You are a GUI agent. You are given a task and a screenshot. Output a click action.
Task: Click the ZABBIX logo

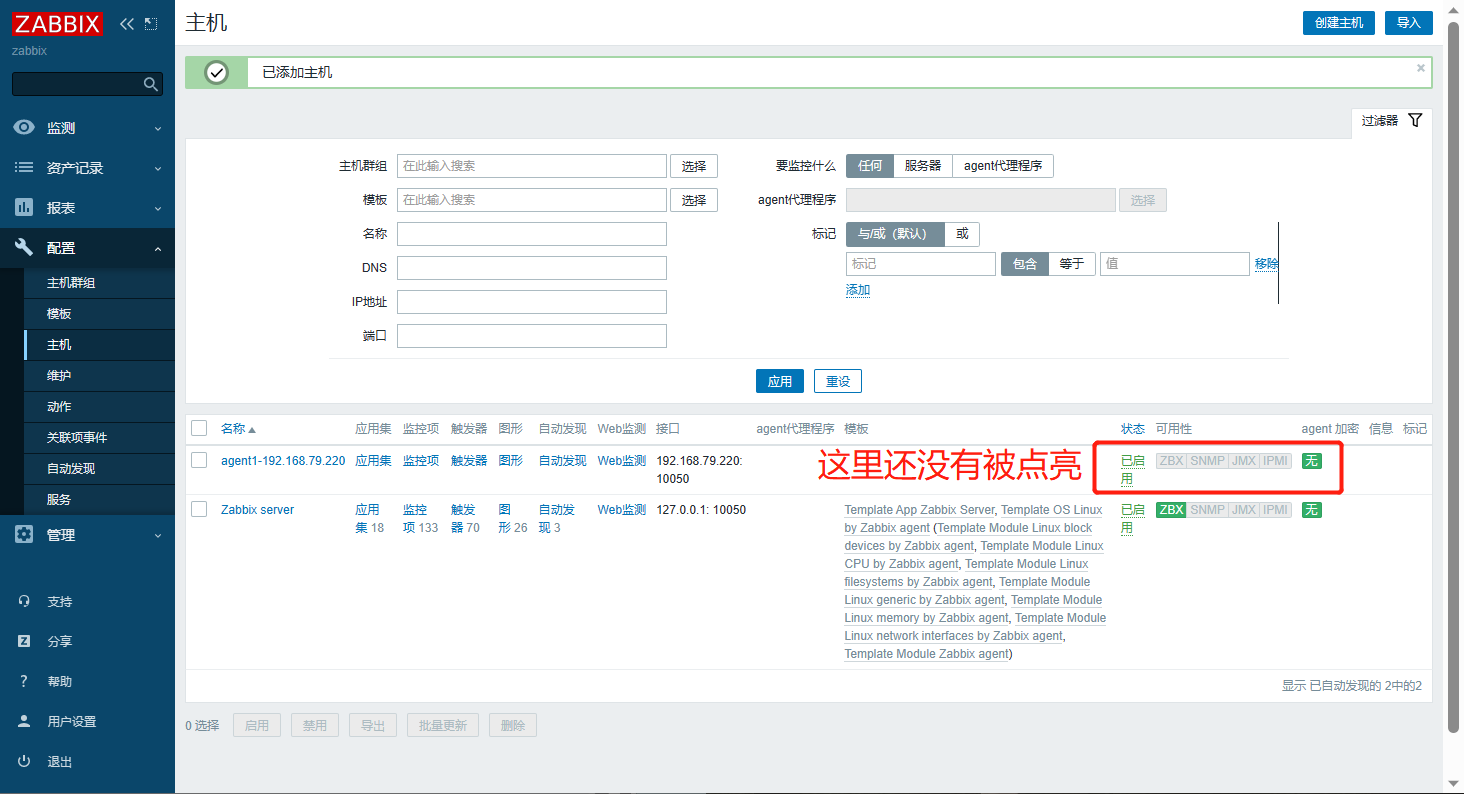[58, 23]
